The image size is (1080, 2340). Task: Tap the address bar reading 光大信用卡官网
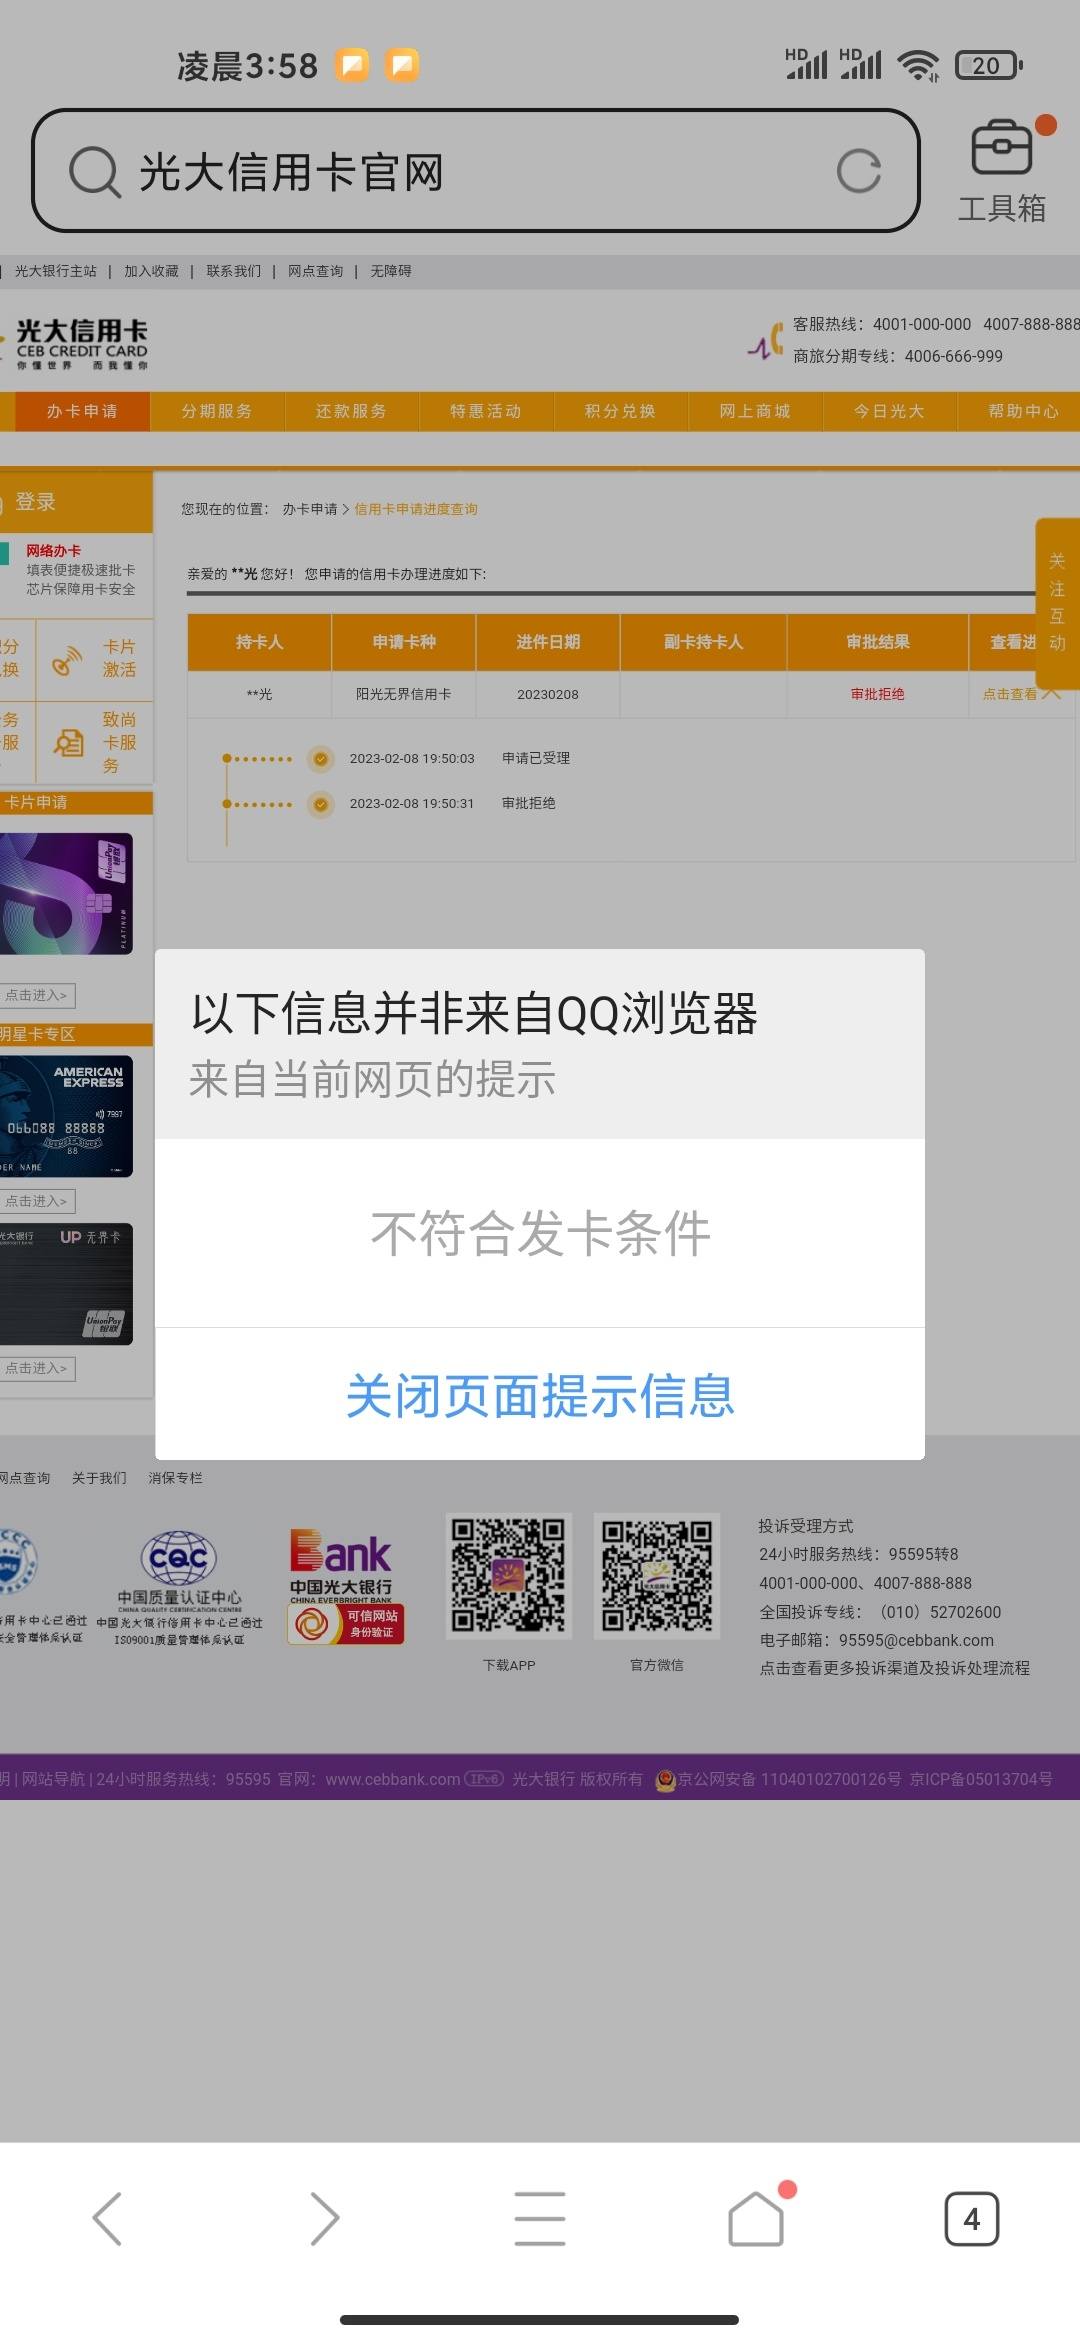pyautogui.click(x=475, y=171)
